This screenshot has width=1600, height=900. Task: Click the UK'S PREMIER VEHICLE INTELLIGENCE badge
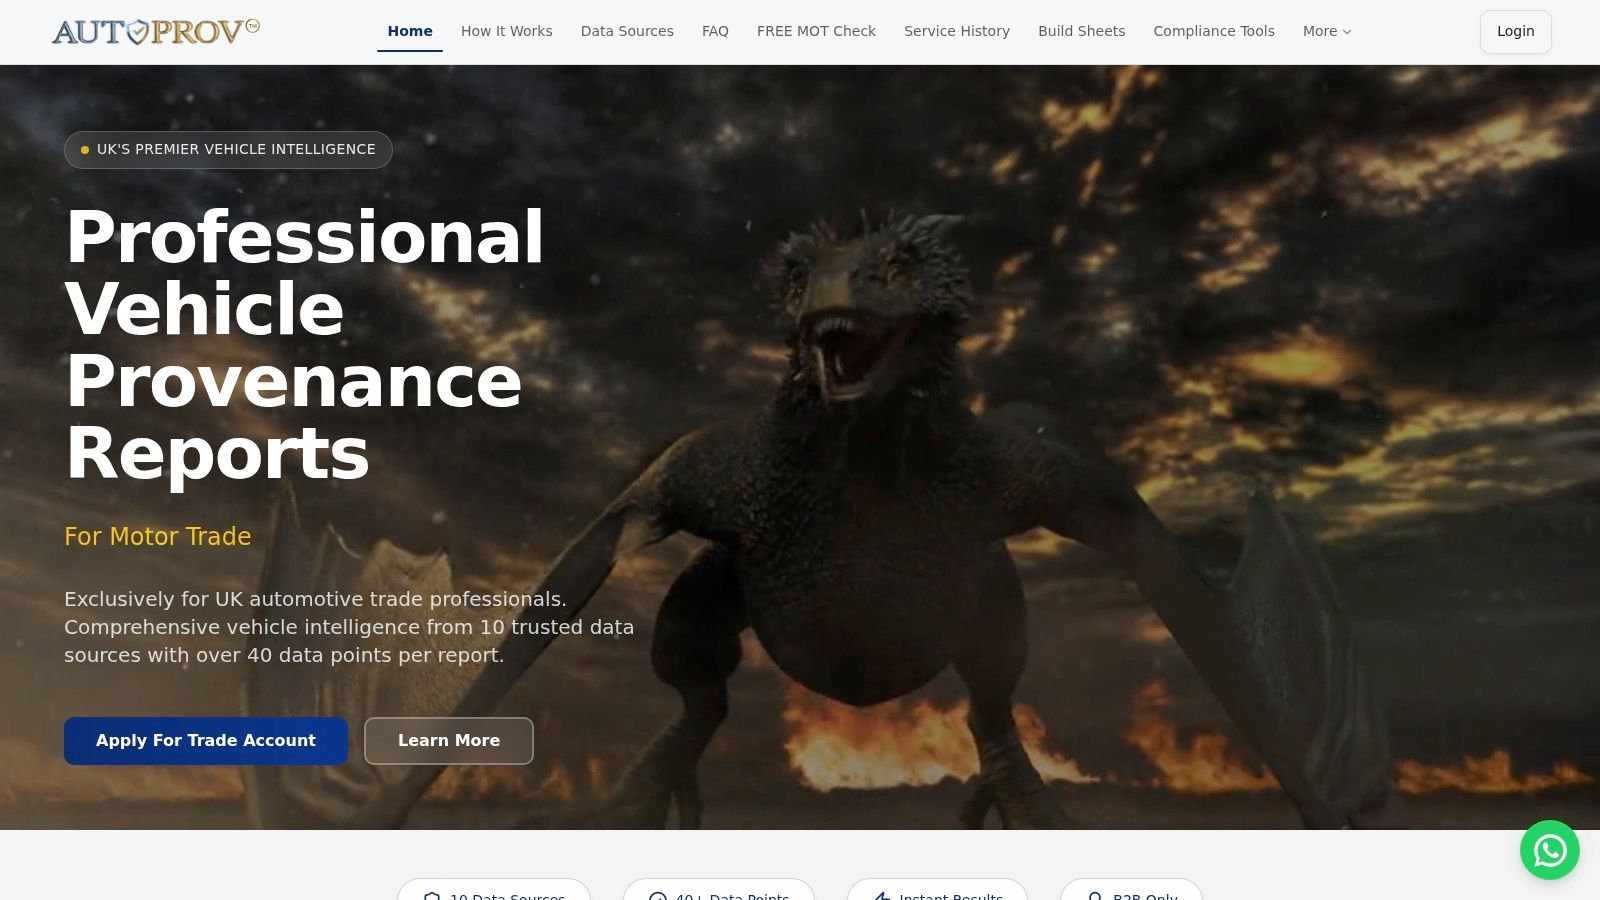[x=228, y=150]
